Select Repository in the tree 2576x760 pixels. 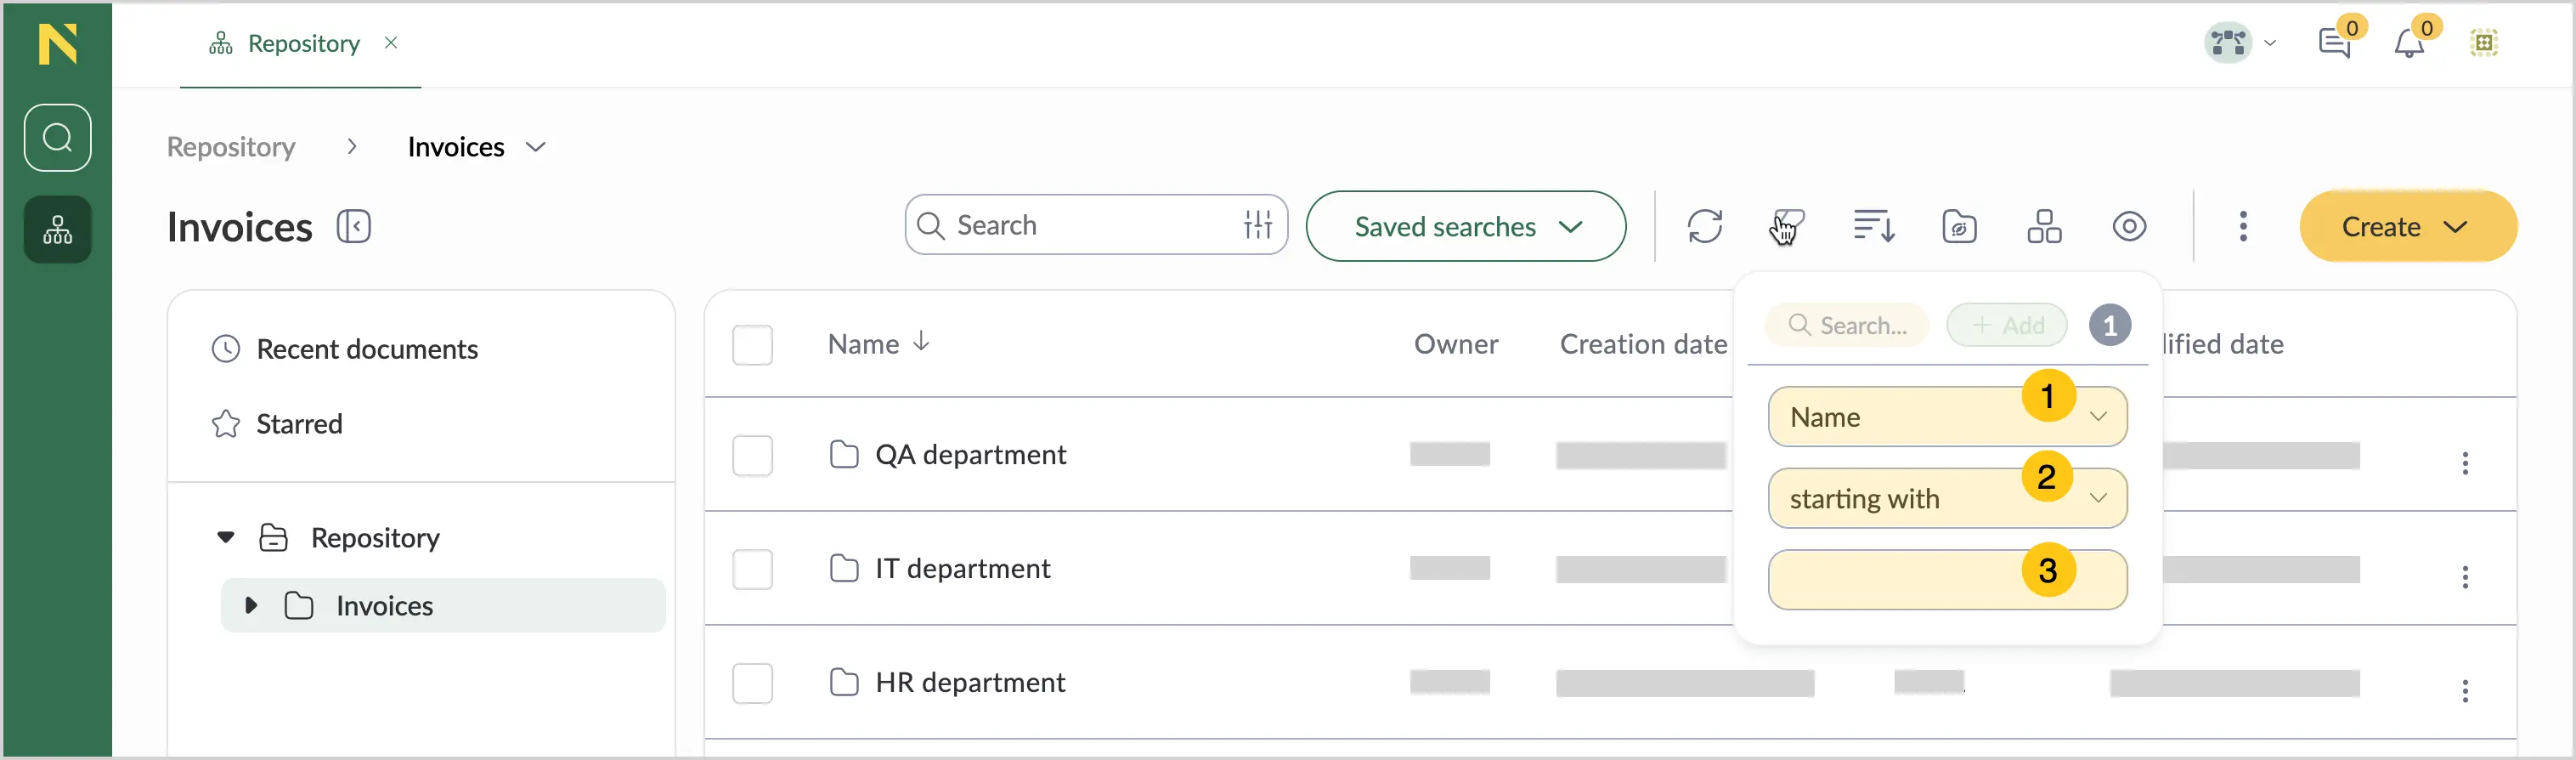(x=375, y=538)
